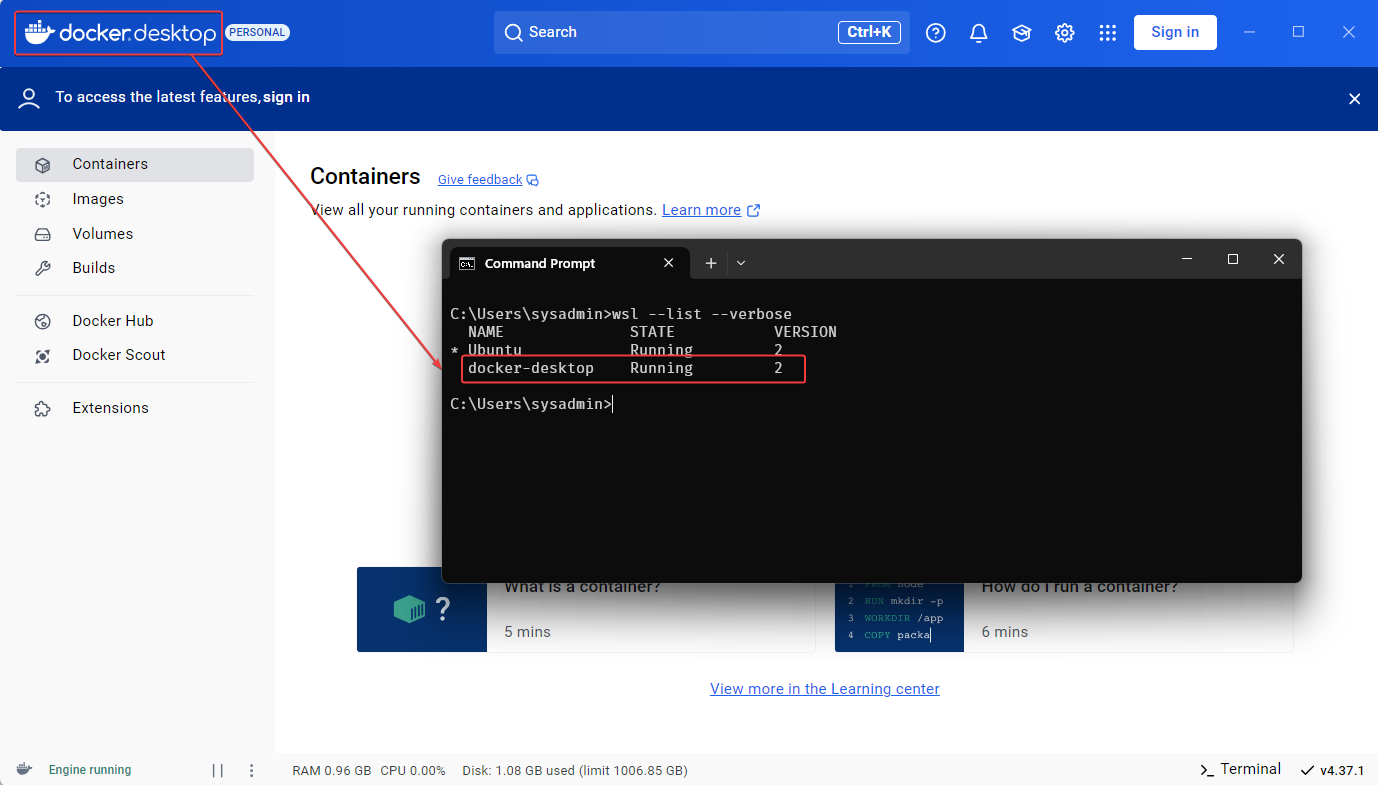The height and width of the screenshot is (785, 1378).
Task: Click the 5 mins tutorial text
Action: pyautogui.click(x=527, y=632)
